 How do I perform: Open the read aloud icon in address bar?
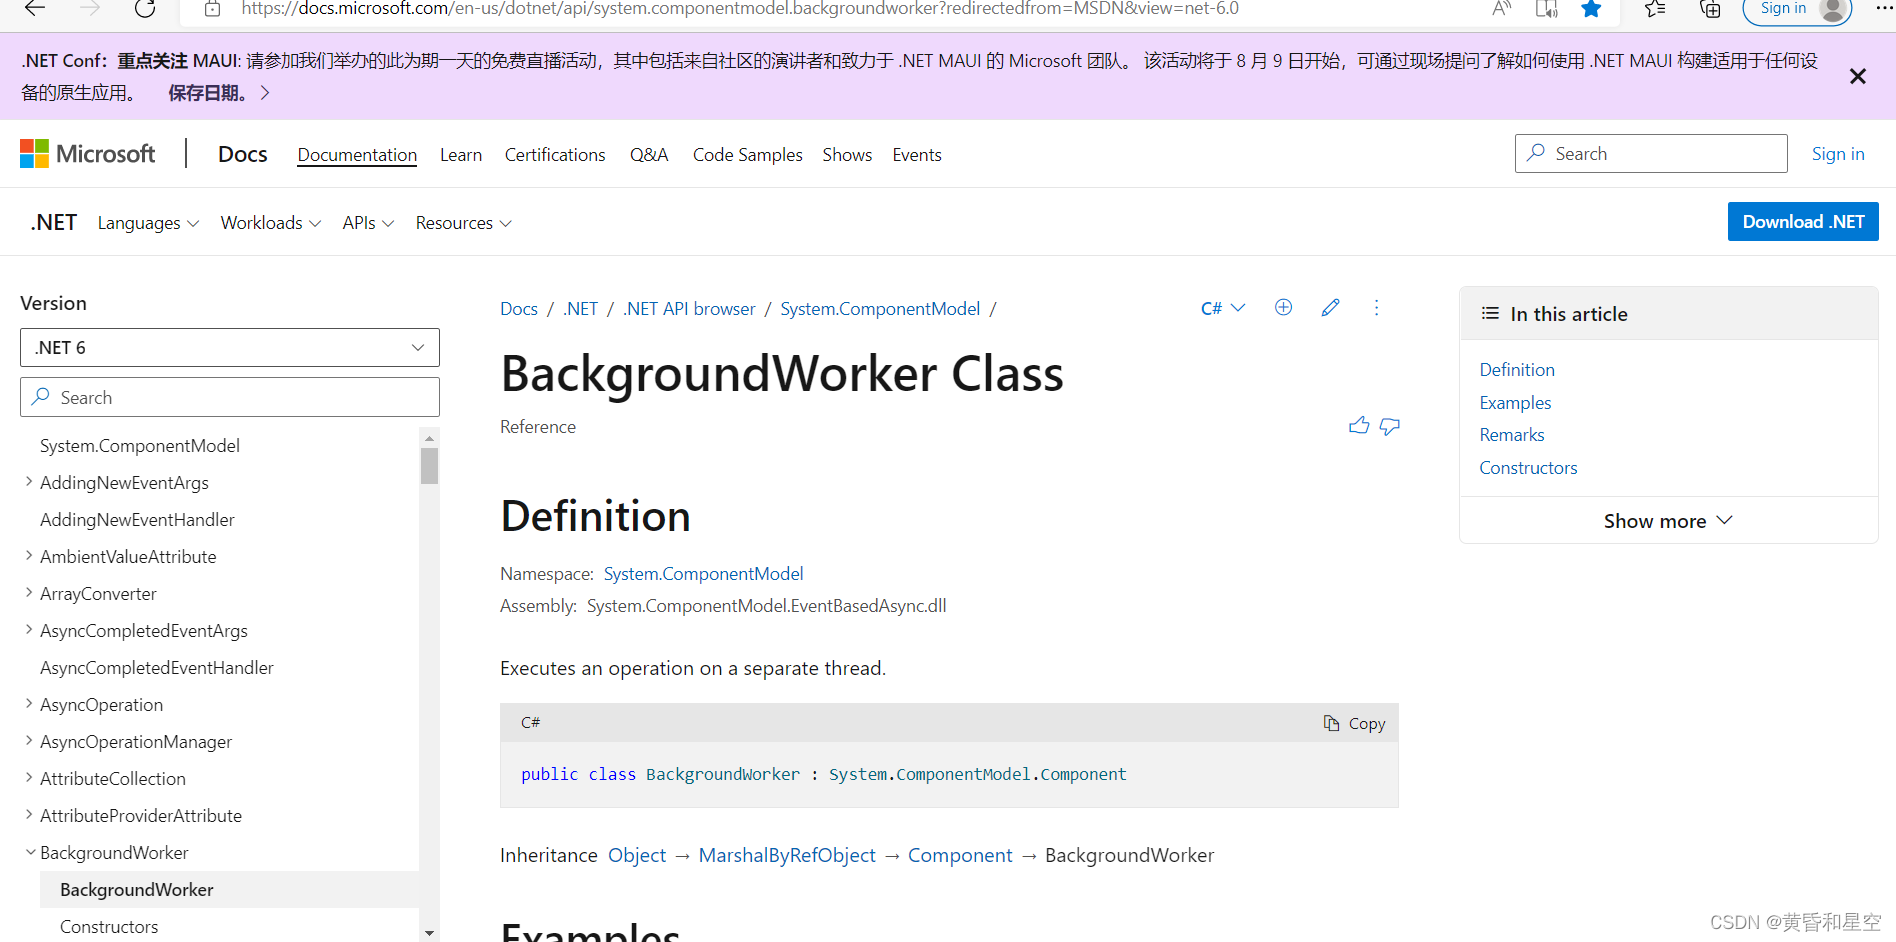pos(1501,9)
